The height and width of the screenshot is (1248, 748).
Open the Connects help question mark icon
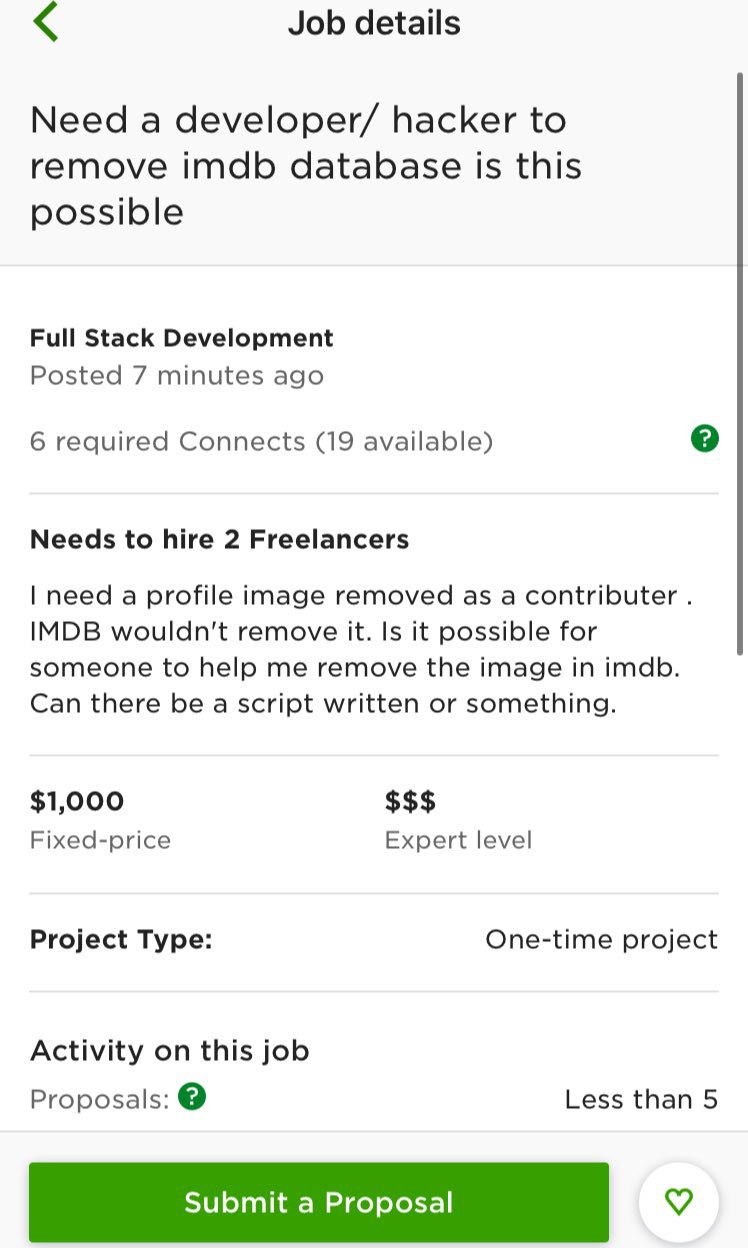click(705, 438)
